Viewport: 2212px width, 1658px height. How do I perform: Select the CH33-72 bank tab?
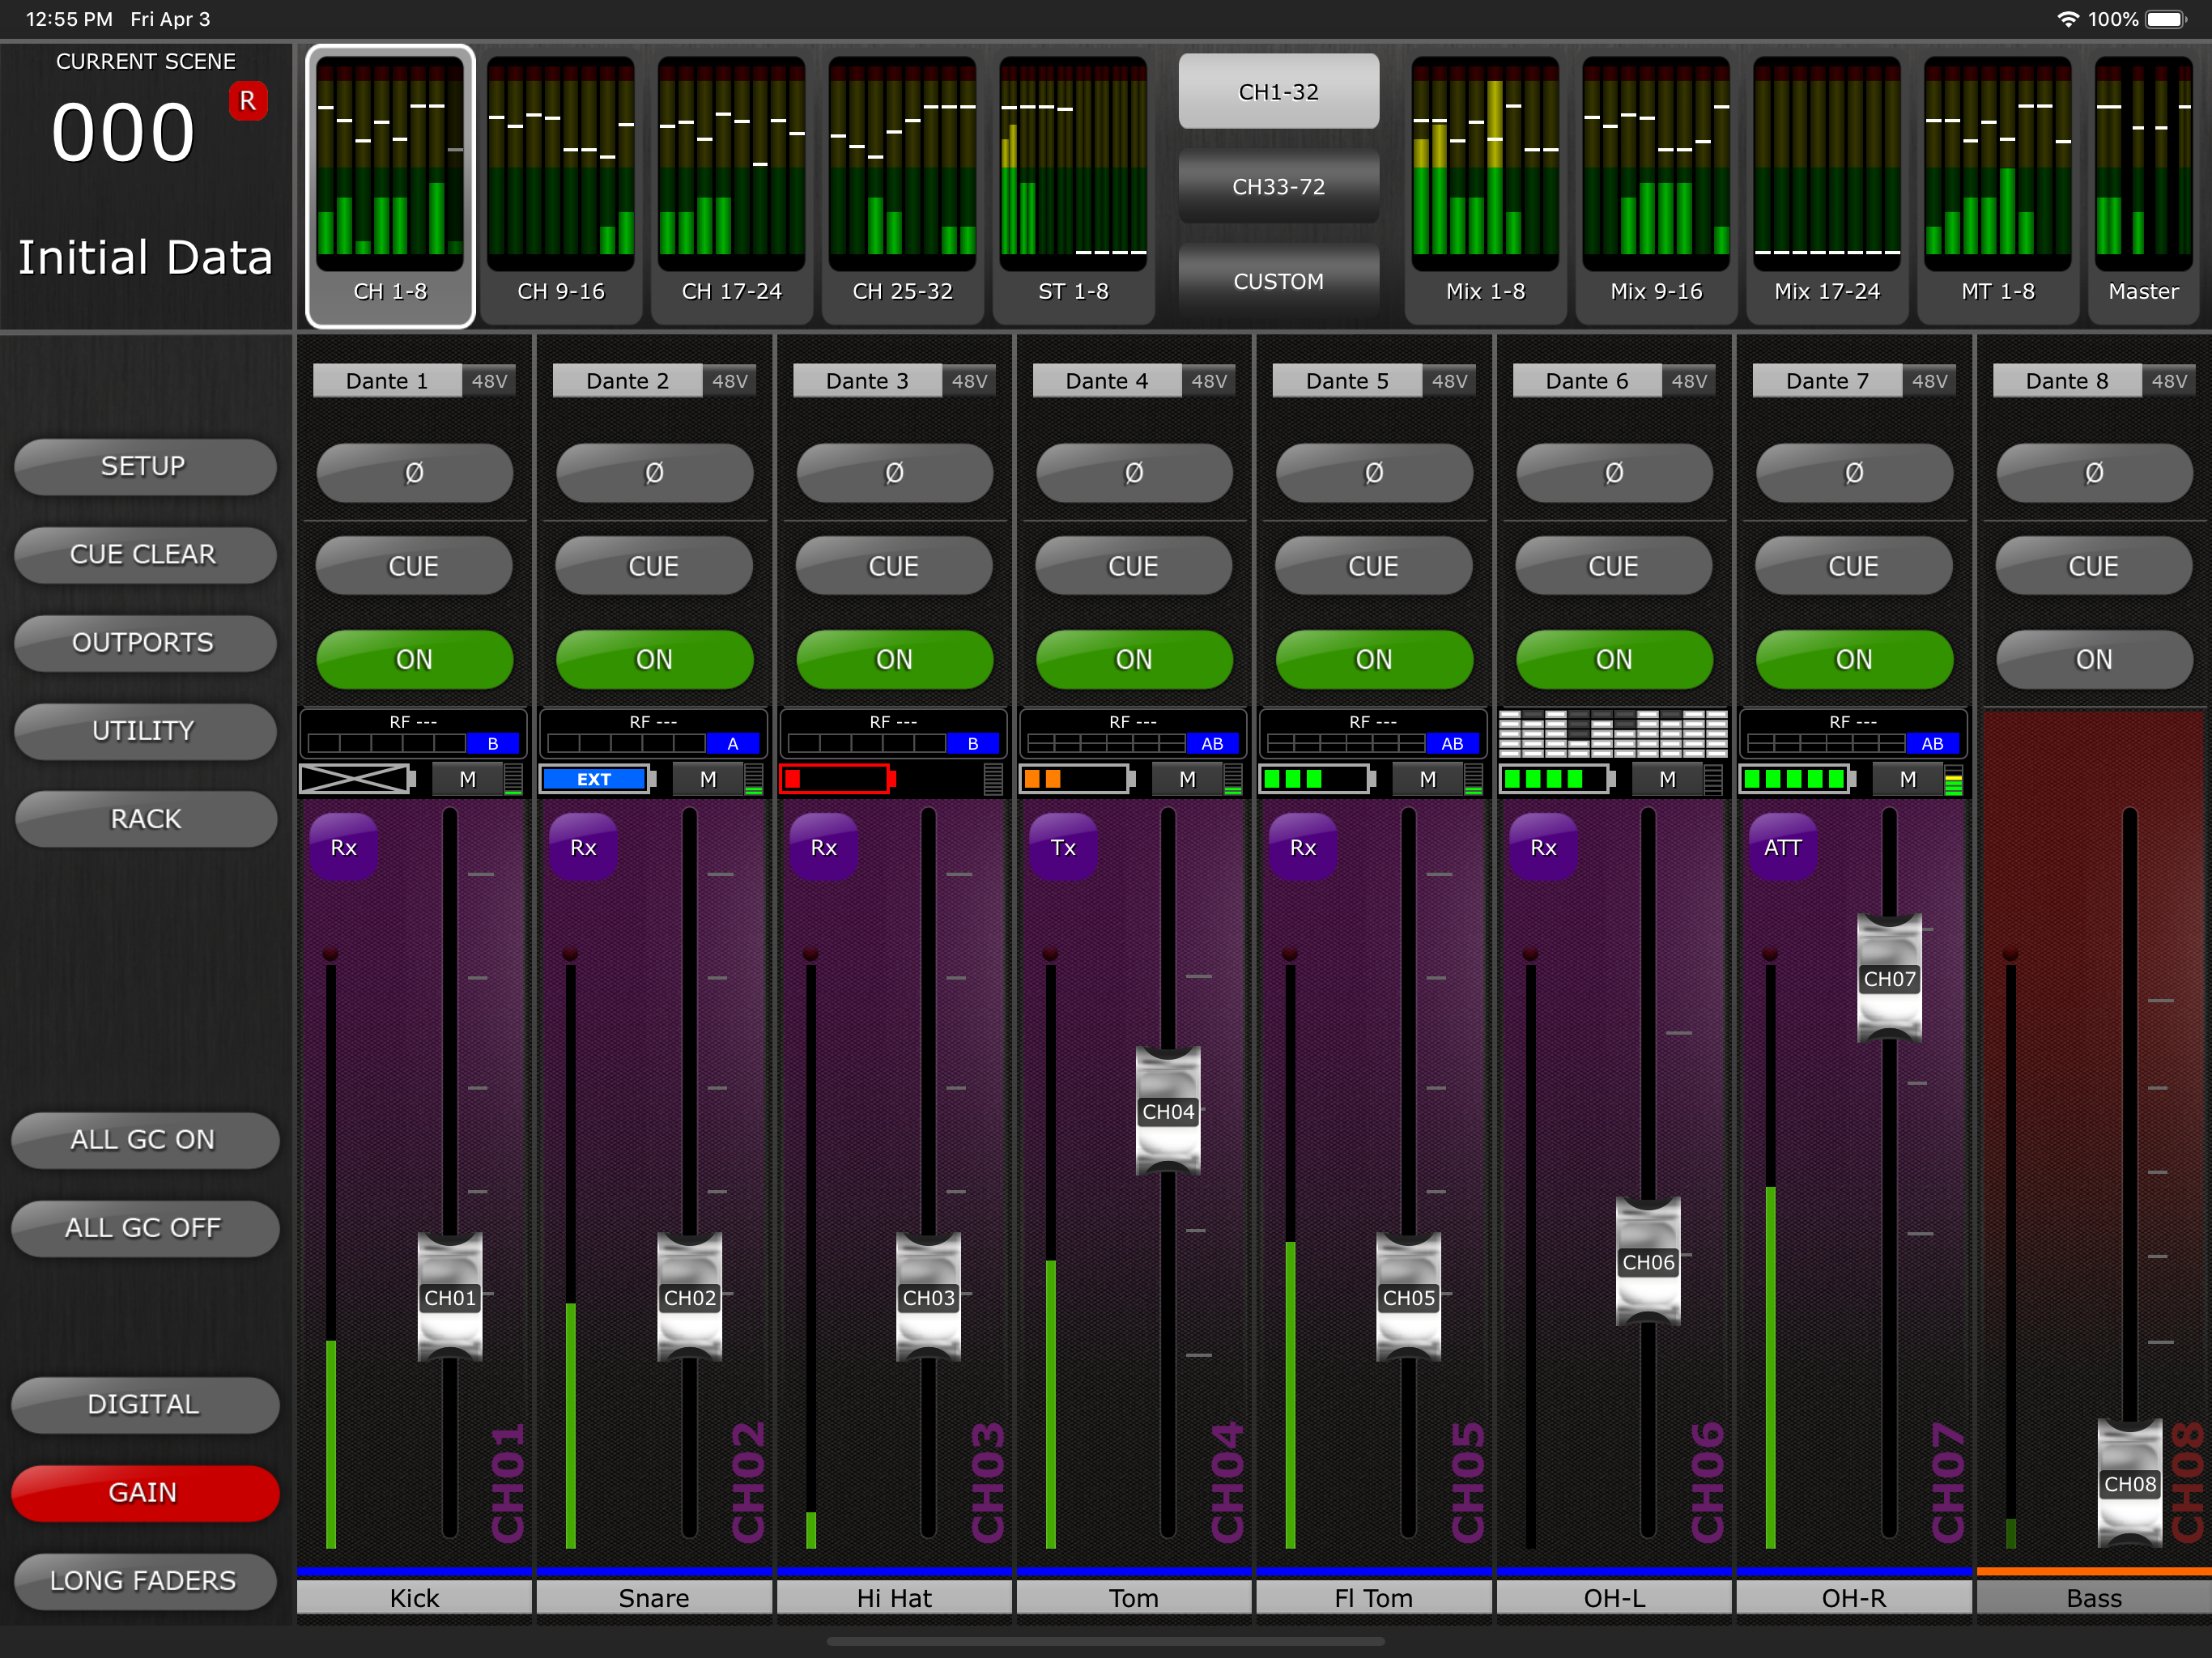point(1279,186)
